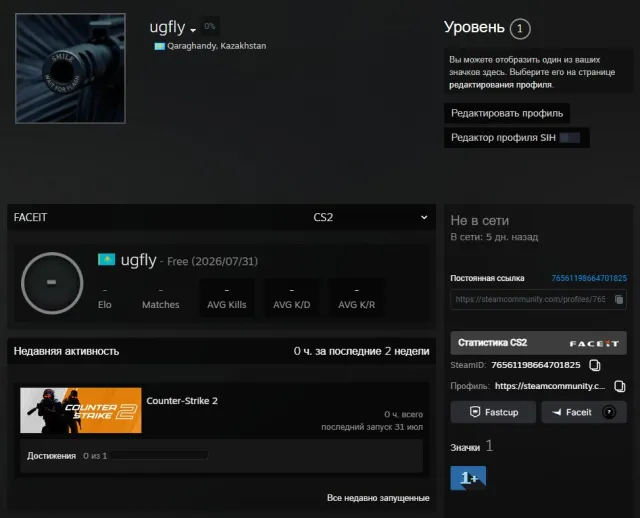Click the Counter-Strike 2 game banner
Image resolution: width=640 pixels, height=518 pixels.
pos(81,410)
